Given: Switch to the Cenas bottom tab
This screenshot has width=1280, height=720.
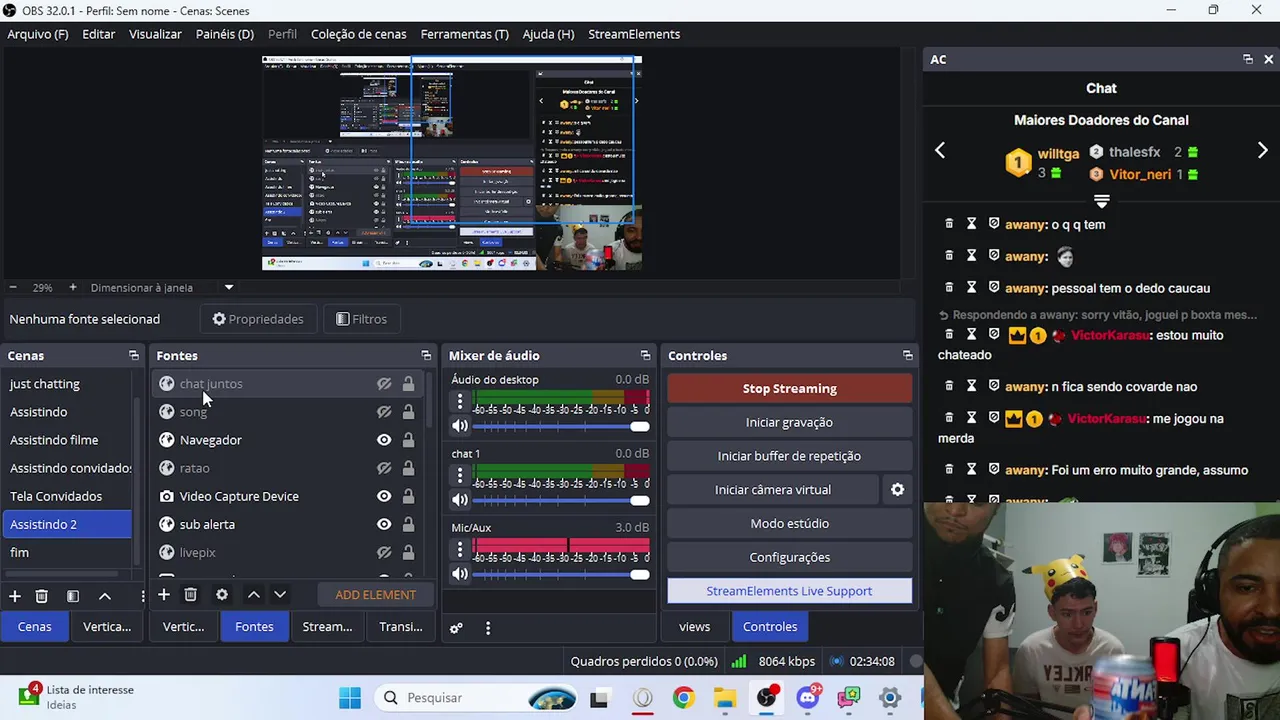Looking at the screenshot, I should pos(35,627).
